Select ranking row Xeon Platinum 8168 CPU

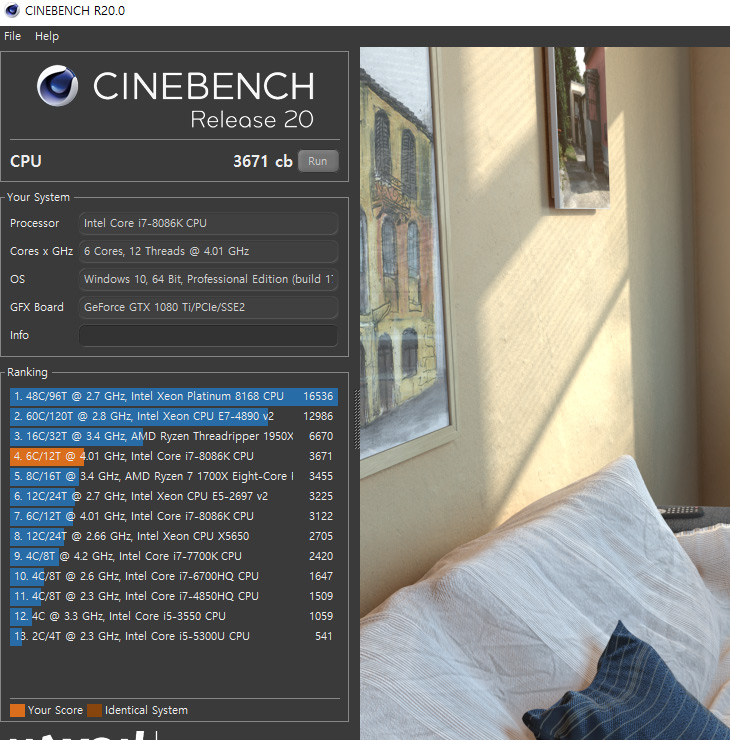coord(174,396)
